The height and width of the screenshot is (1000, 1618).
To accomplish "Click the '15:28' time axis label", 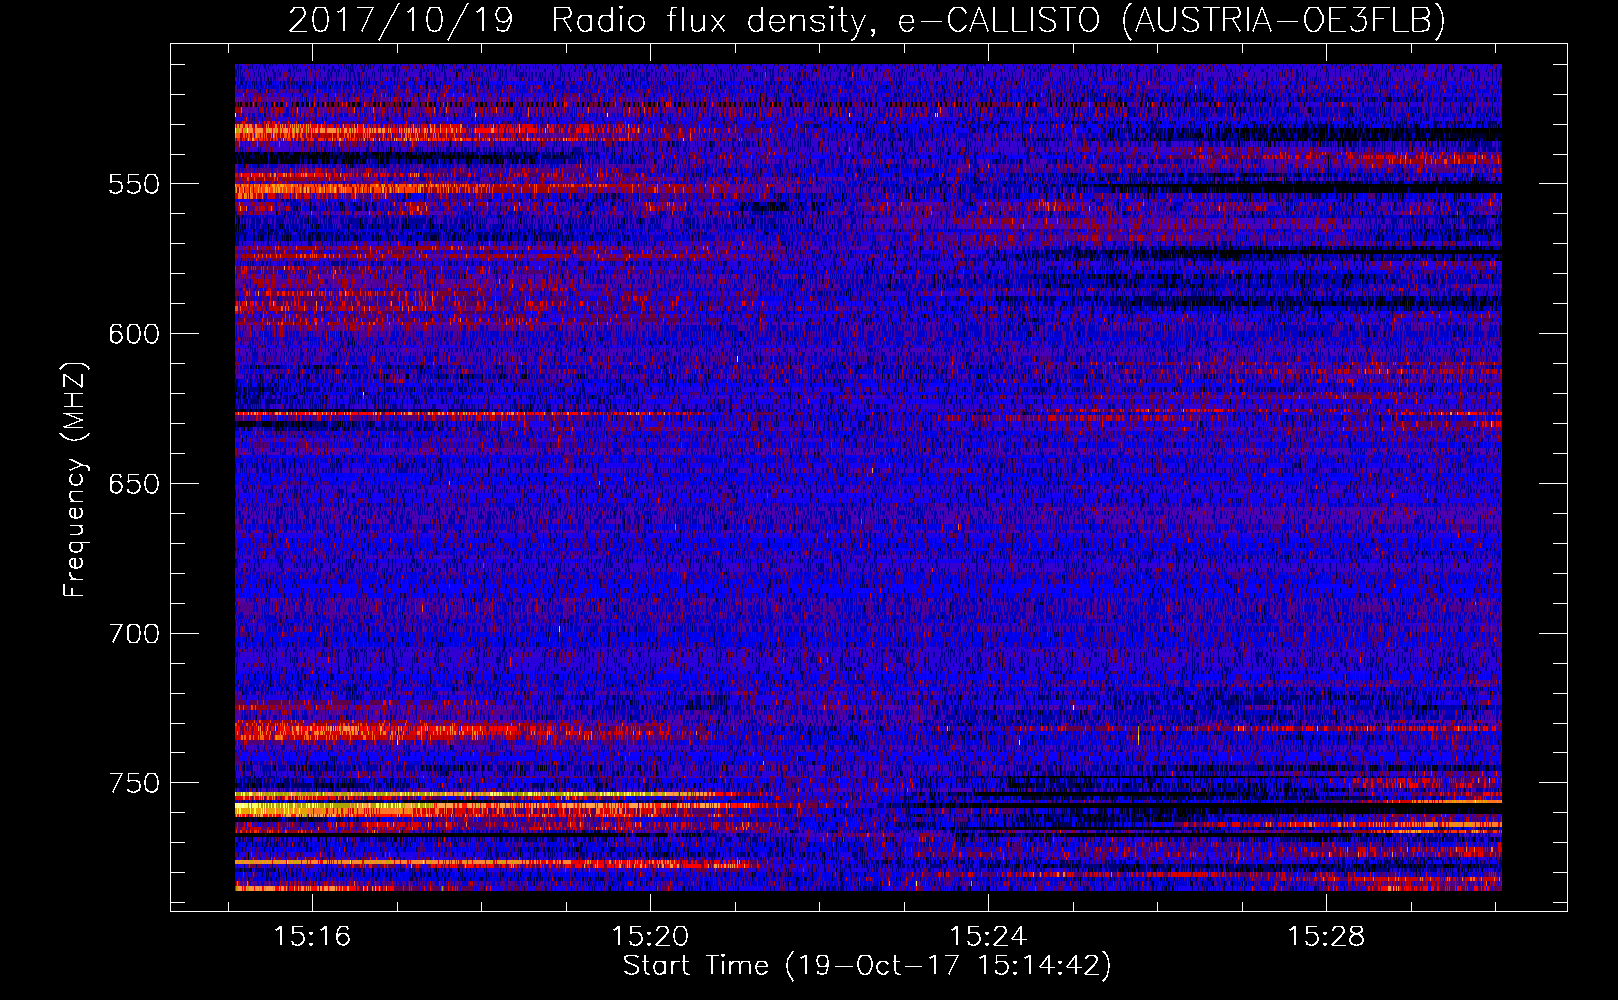I will click(x=1326, y=937).
